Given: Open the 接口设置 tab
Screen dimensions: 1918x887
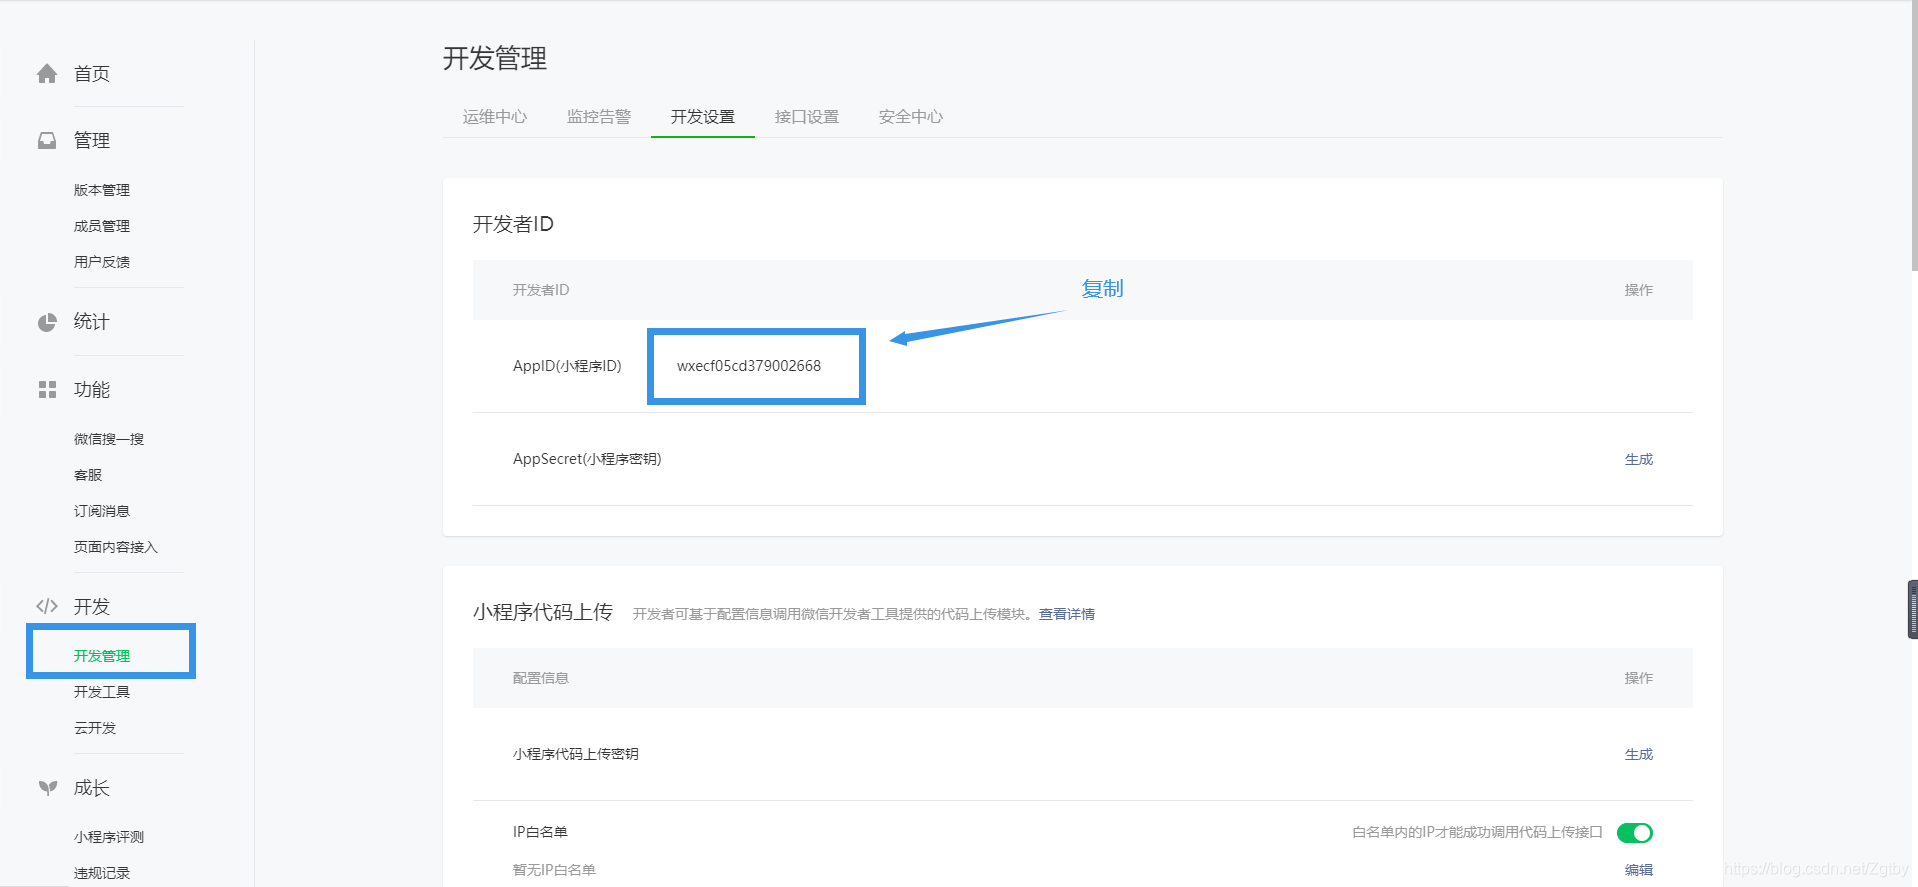Looking at the screenshot, I should (807, 117).
